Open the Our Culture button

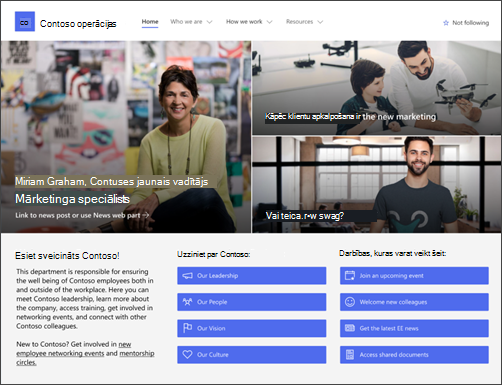click(252, 355)
